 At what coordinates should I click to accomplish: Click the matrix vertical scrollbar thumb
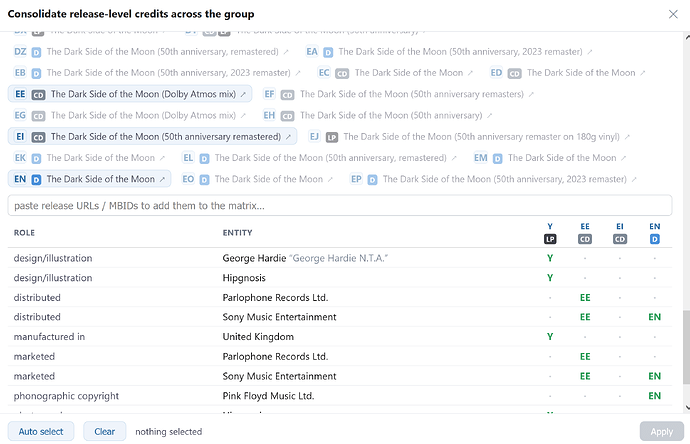pos(686,347)
